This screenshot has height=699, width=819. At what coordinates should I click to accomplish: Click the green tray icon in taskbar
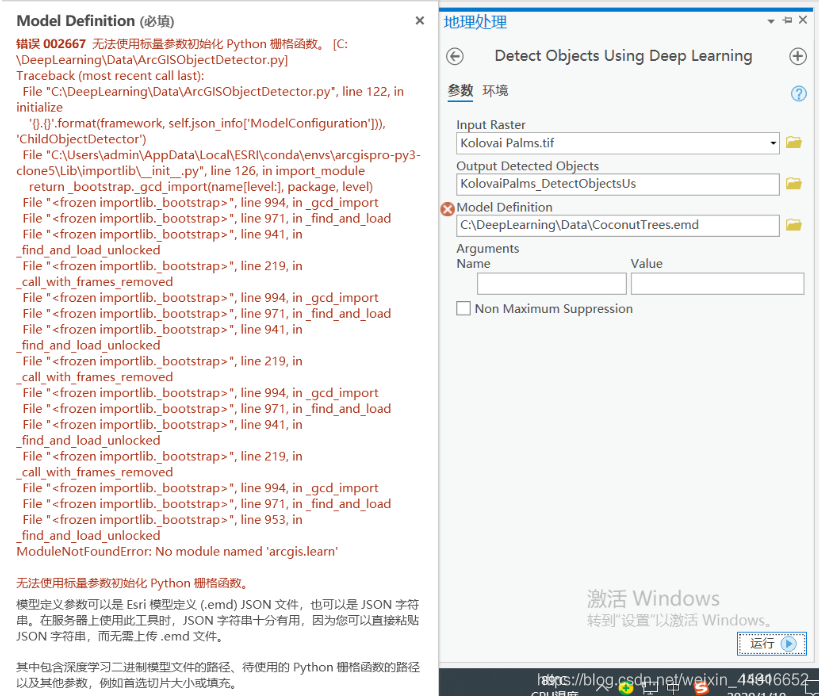[x=626, y=688]
